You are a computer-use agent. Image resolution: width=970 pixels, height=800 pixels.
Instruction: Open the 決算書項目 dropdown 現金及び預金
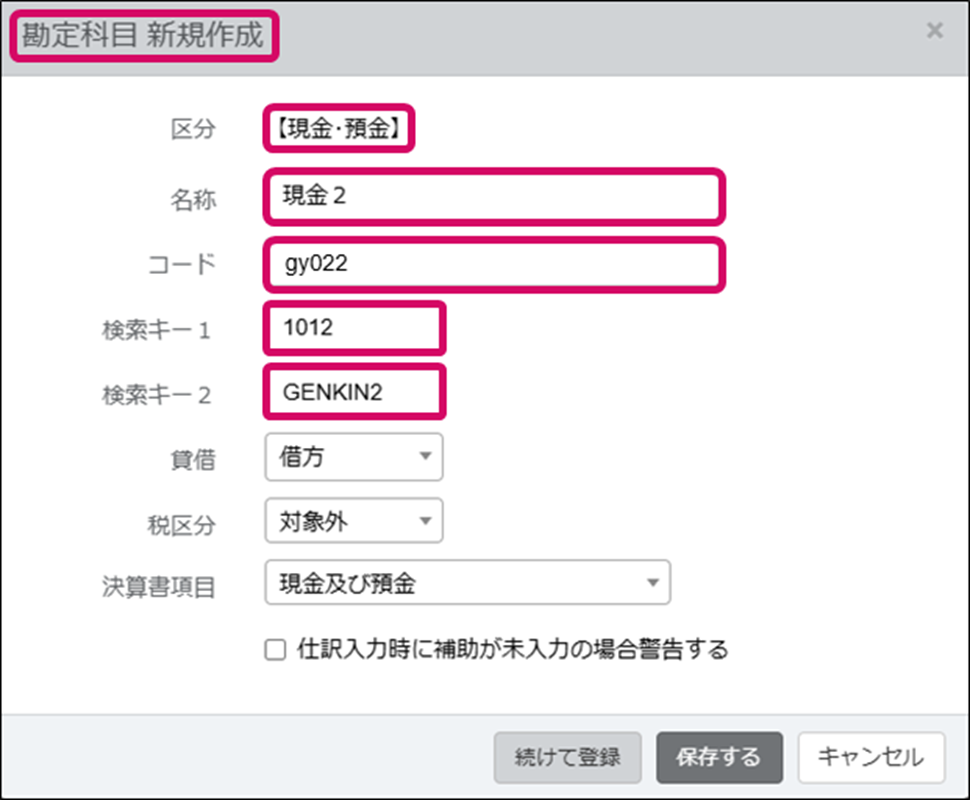pos(467,583)
